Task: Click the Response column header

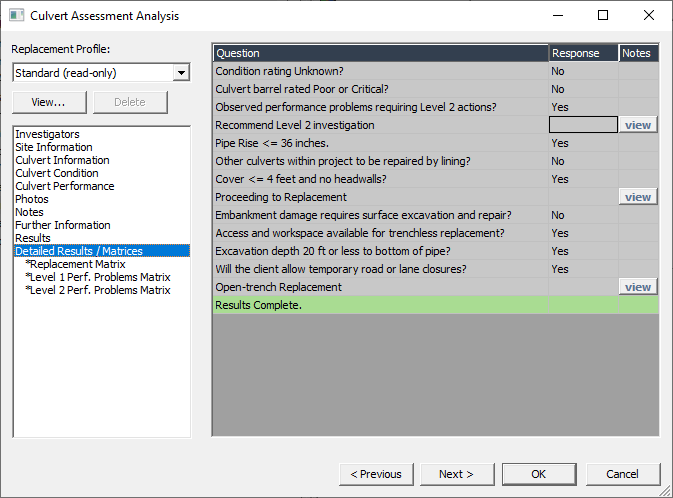Action: tap(583, 53)
